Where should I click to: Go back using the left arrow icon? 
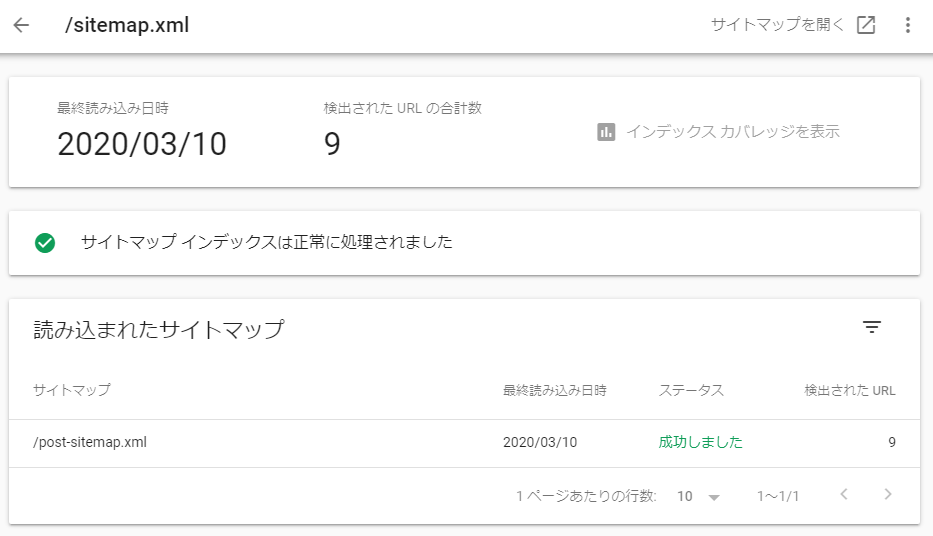click(21, 25)
